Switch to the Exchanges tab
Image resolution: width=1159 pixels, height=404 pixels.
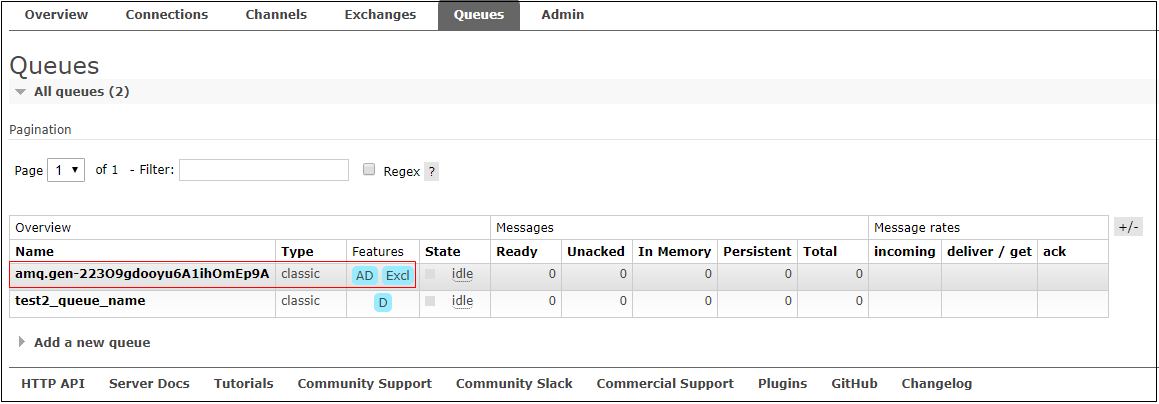tap(380, 15)
